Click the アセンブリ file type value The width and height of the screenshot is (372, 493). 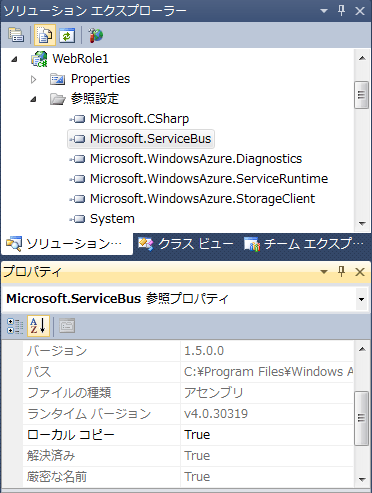[x=213, y=393]
